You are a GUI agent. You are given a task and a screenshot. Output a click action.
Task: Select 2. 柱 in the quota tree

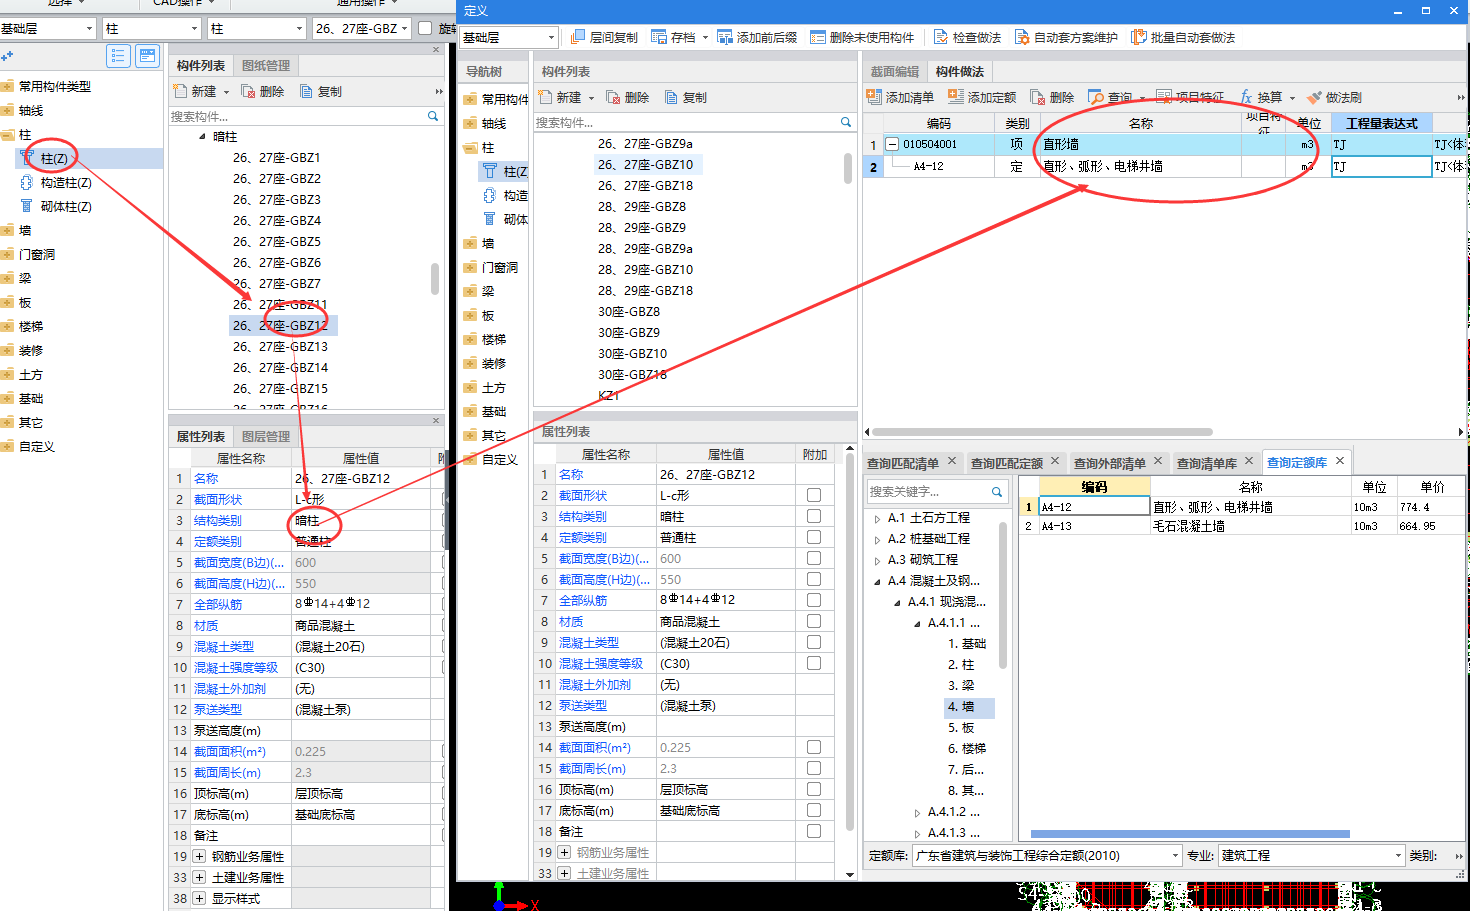[960, 664]
